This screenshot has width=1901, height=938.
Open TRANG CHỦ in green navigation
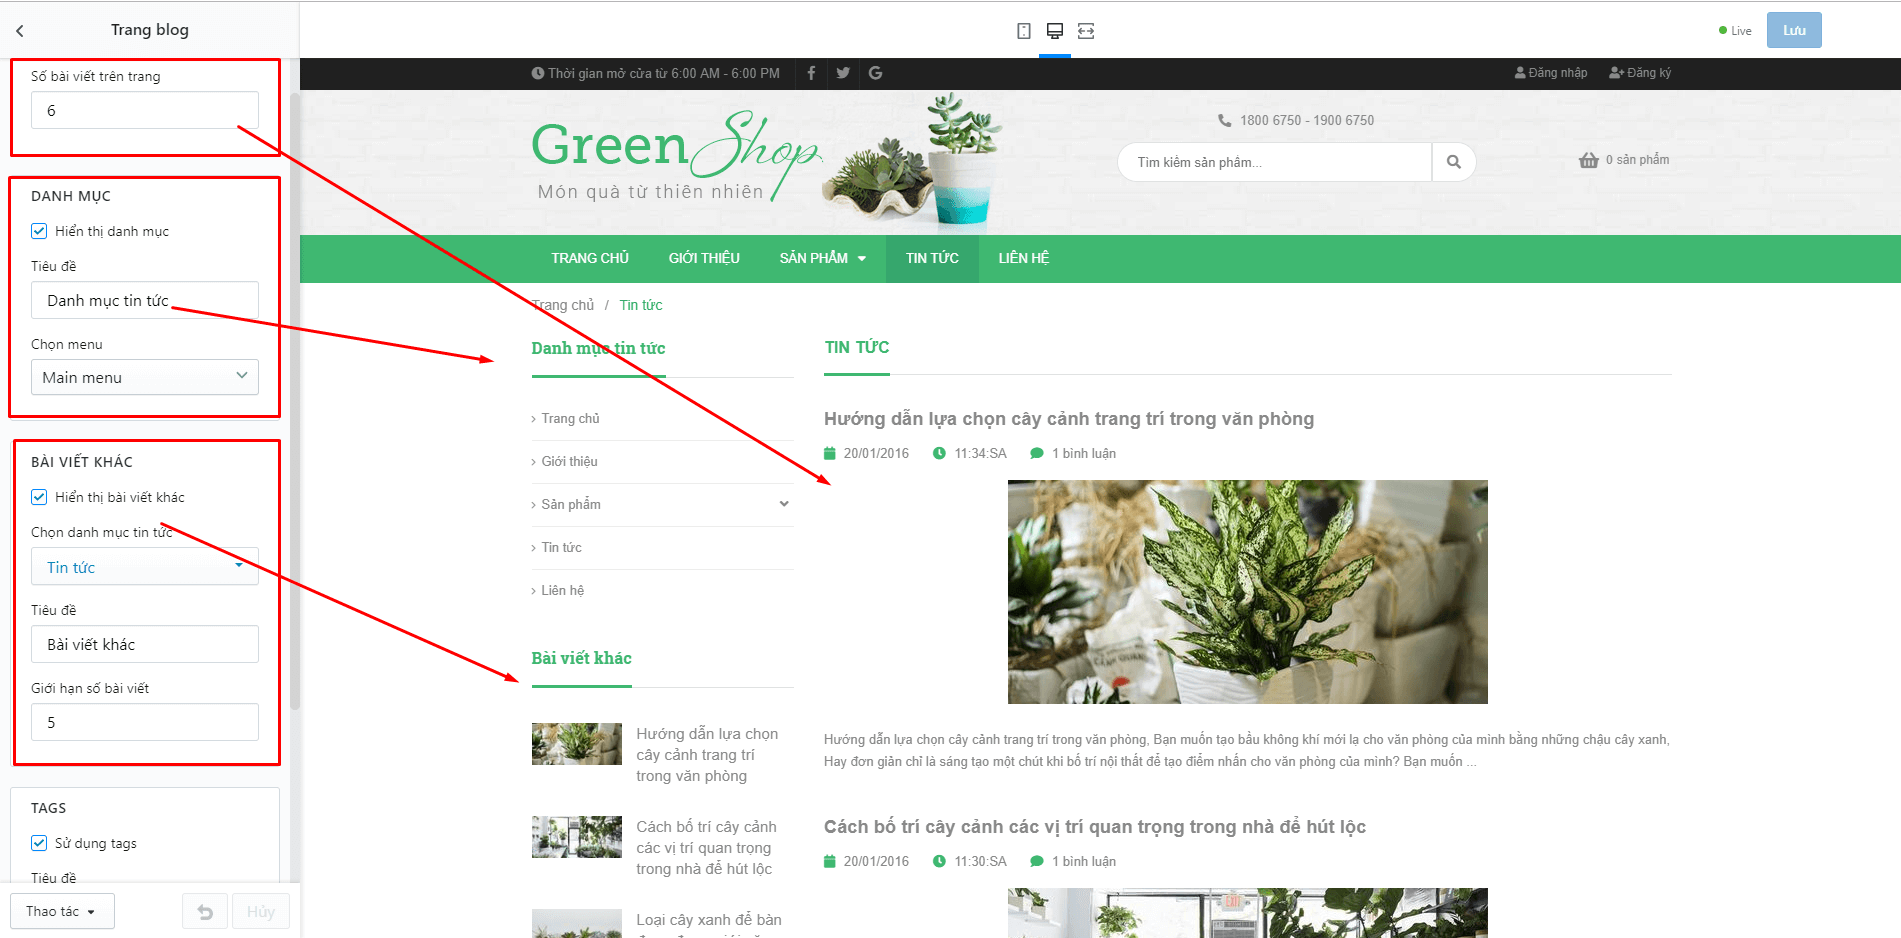click(x=590, y=258)
